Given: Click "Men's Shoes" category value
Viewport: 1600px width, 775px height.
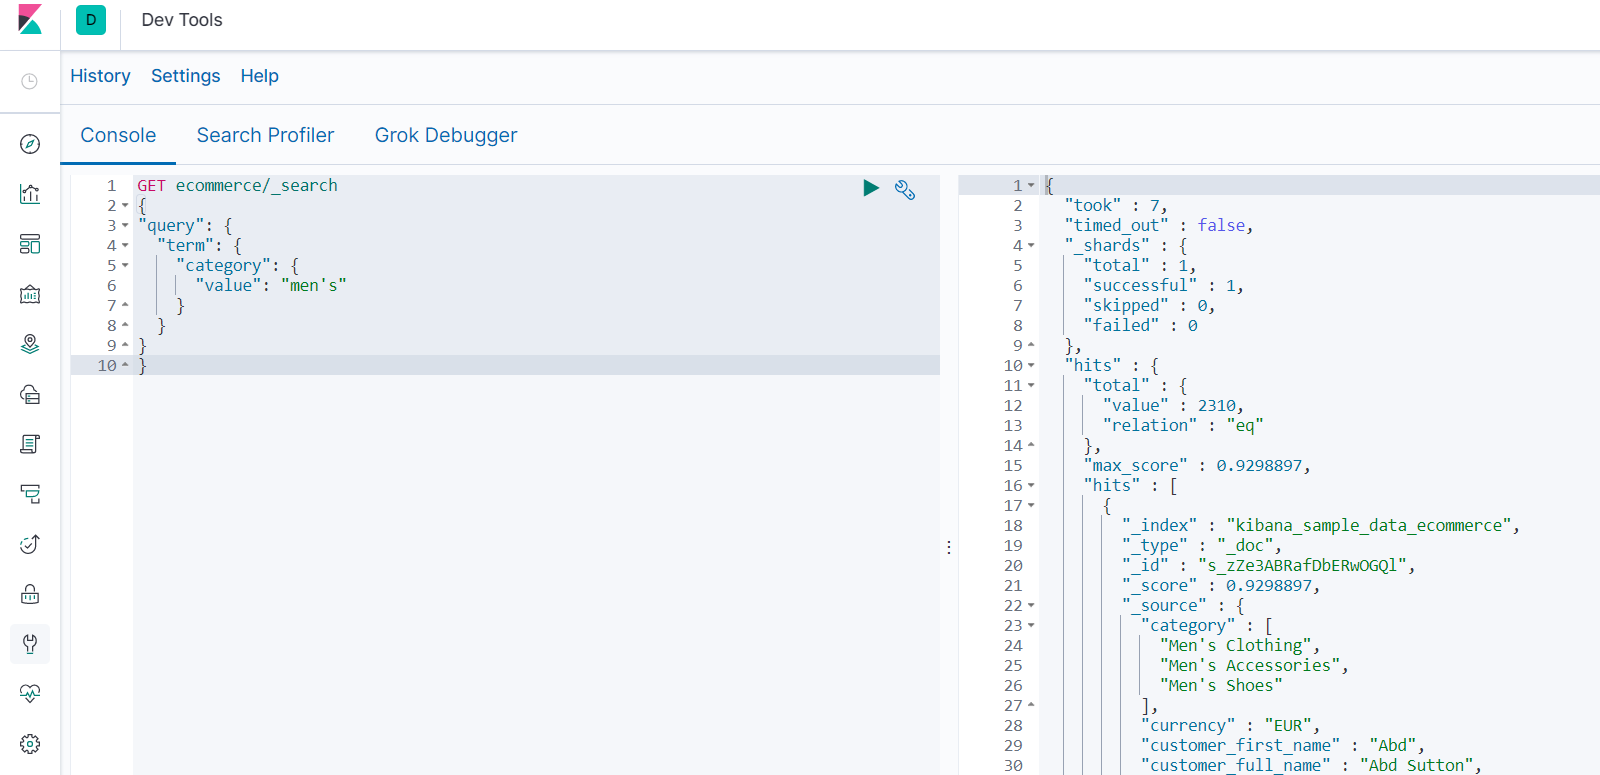Looking at the screenshot, I should (1221, 685).
